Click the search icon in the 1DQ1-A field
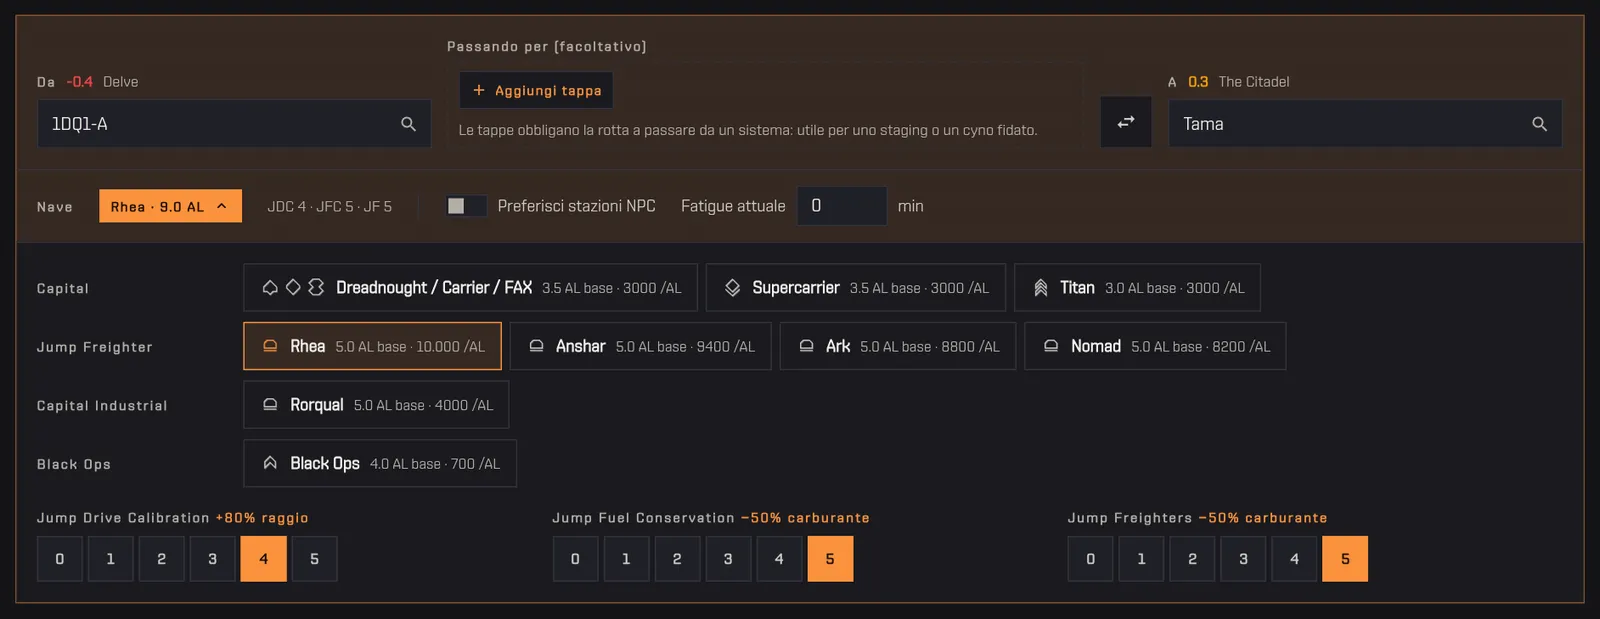Image resolution: width=1600 pixels, height=619 pixels. (x=408, y=124)
